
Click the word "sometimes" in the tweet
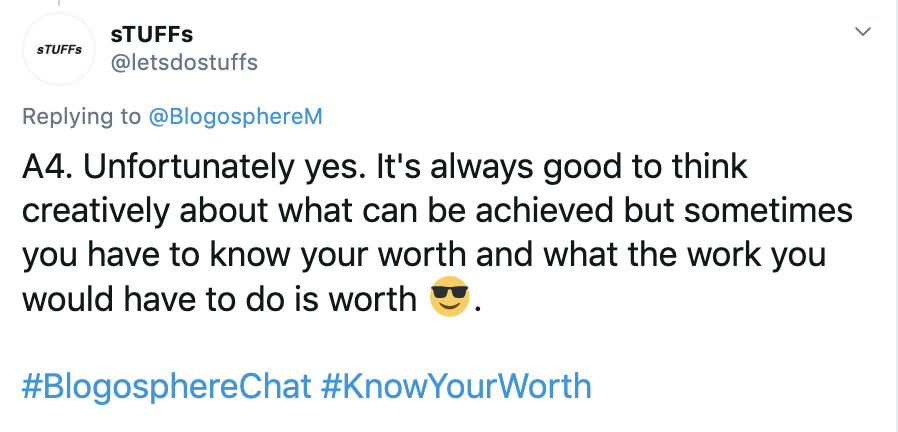coord(770,211)
